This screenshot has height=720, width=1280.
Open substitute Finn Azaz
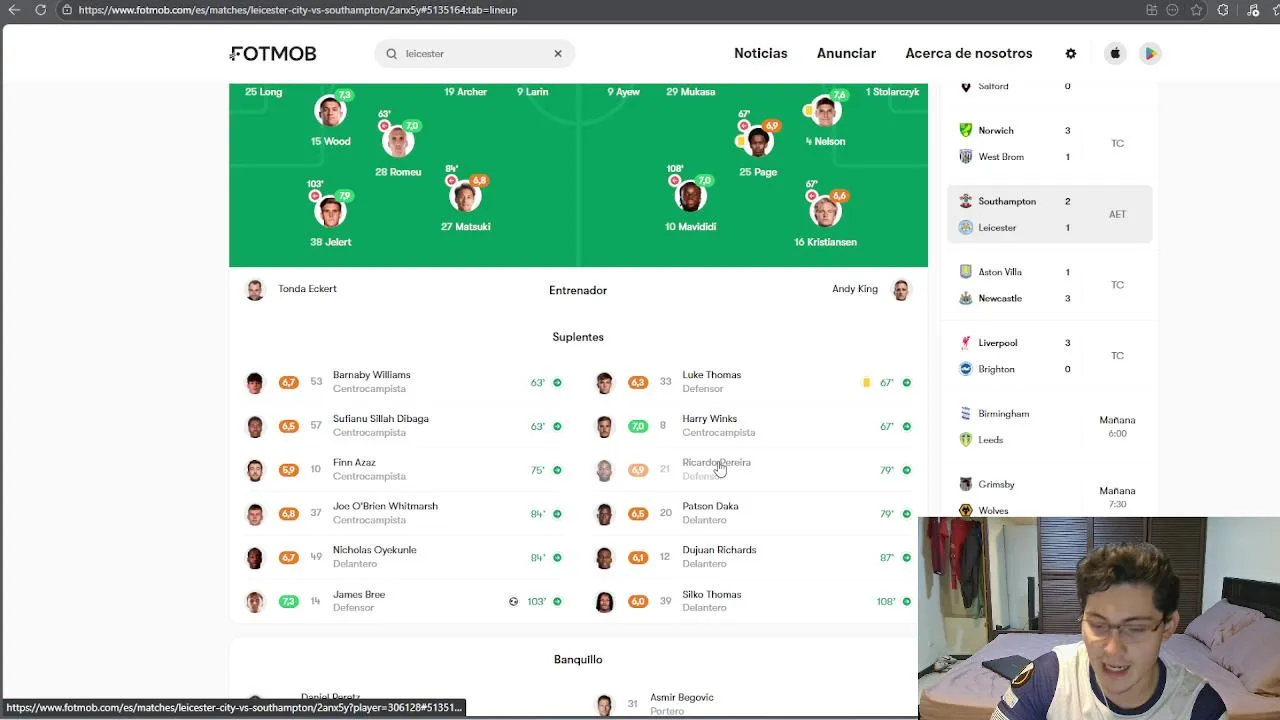pos(403,470)
